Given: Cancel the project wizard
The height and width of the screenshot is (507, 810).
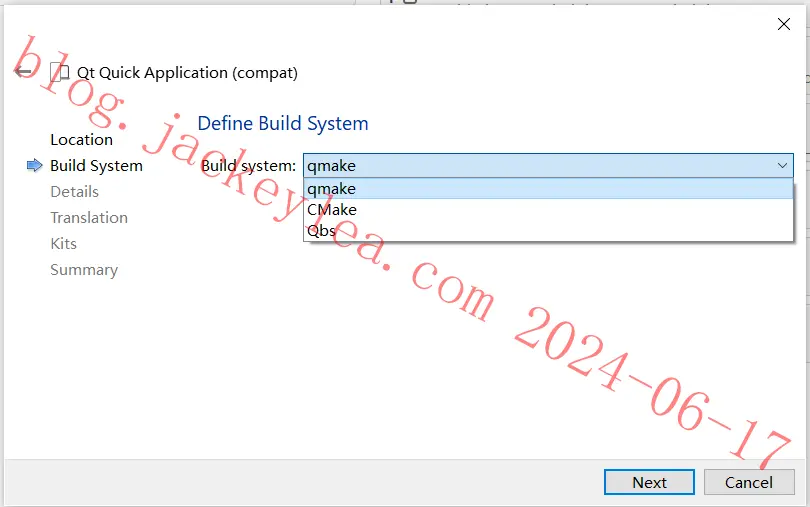Looking at the screenshot, I should (x=749, y=482).
